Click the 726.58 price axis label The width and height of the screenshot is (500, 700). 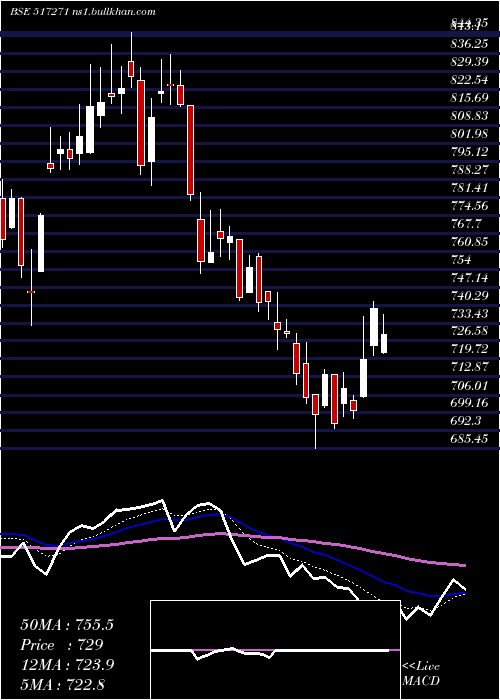469,331
